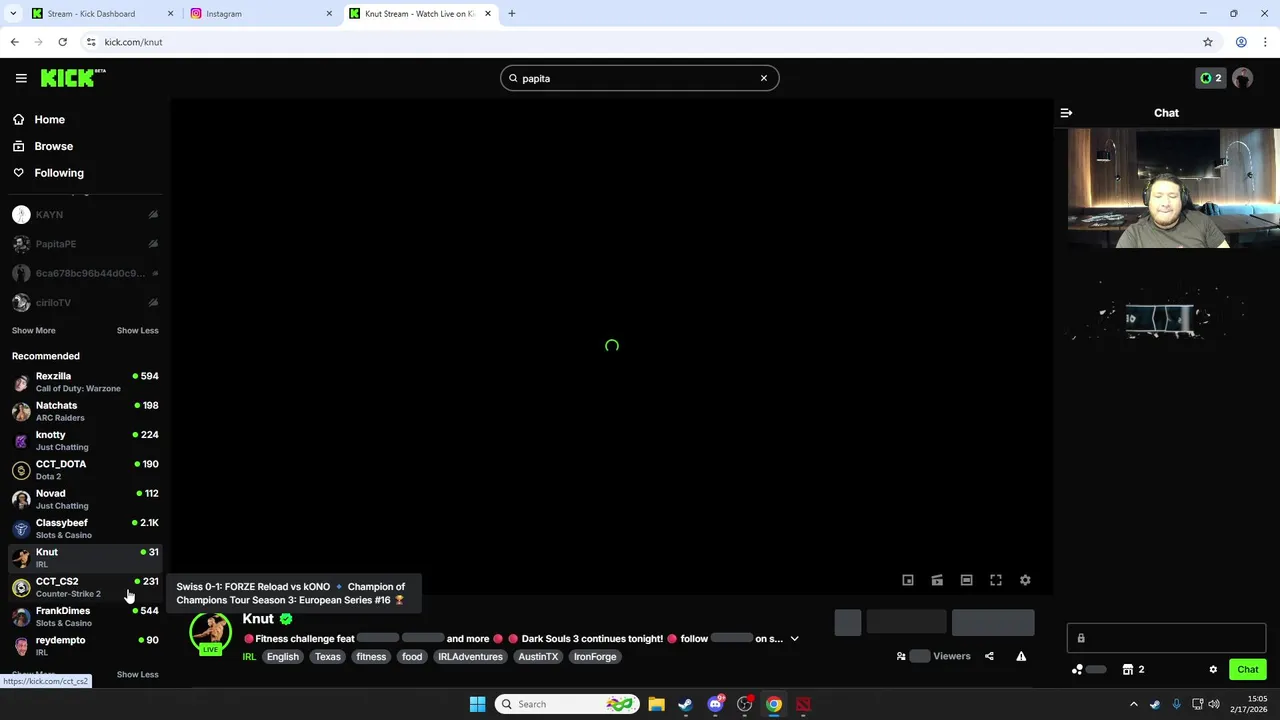Switch to the Instagram browser tab
The height and width of the screenshot is (720, 1280).
click(x=262, y=14)
